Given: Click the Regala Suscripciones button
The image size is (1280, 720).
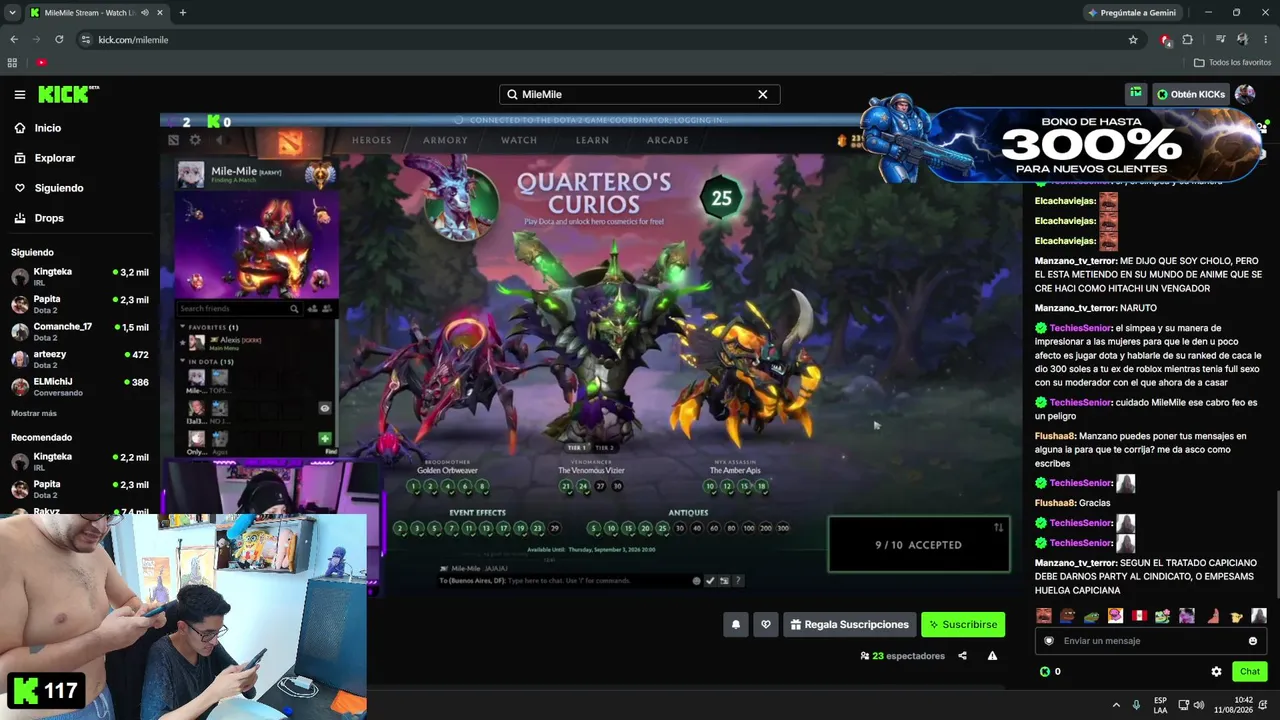Looking at the screenshot, I should (x=849, y=625).
